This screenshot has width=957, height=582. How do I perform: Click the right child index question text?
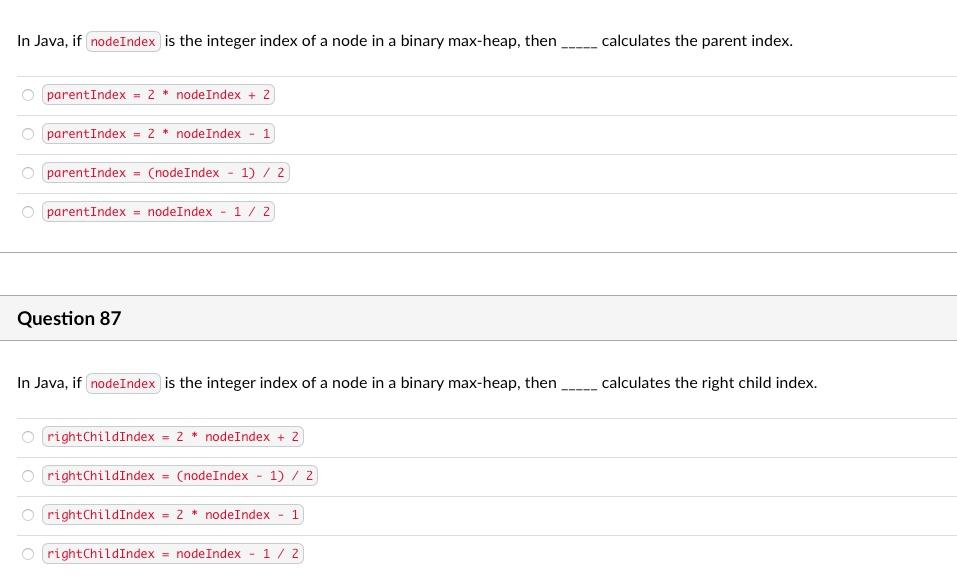pyautogui.click(x=417, y=383)
